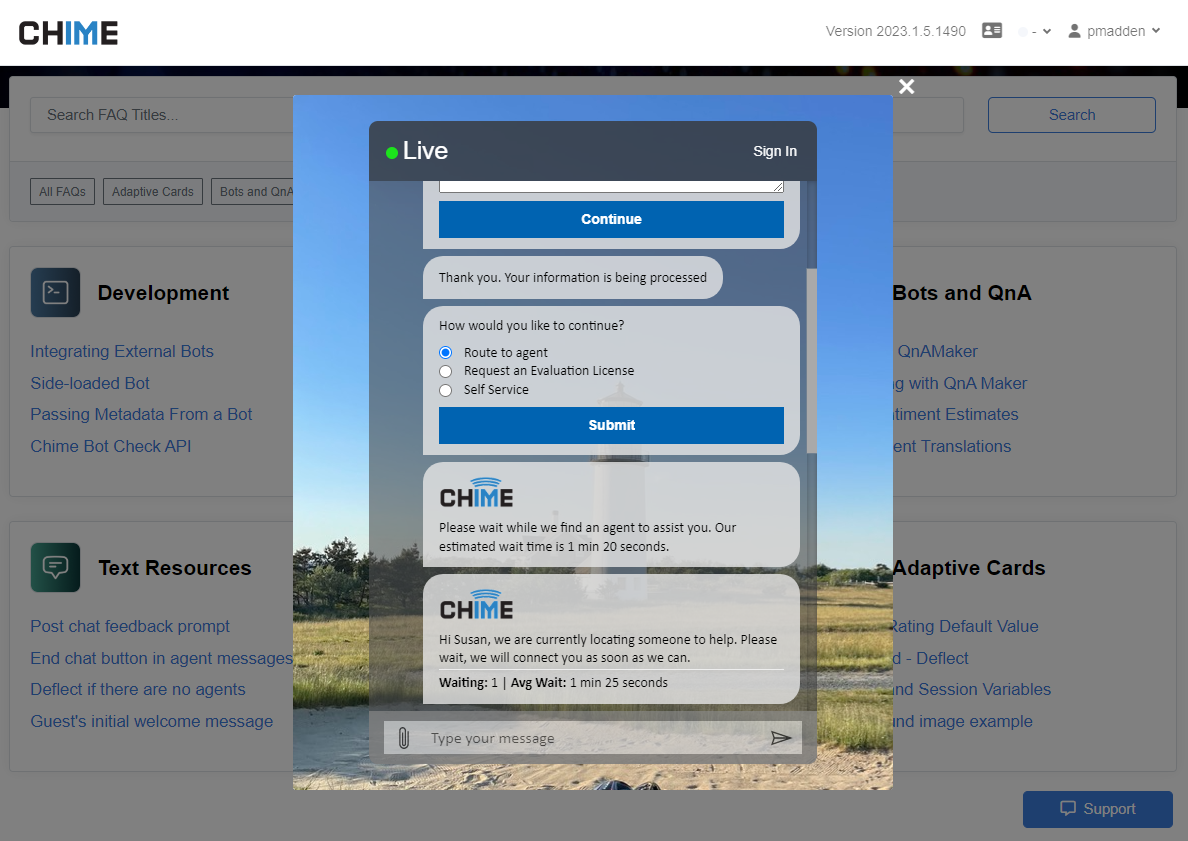The width and height of the screenshot is (1188, 841).
Task: Click the Version 2023.1.5.1490 text
Action: pyautogui.click(x=896, y=31)
